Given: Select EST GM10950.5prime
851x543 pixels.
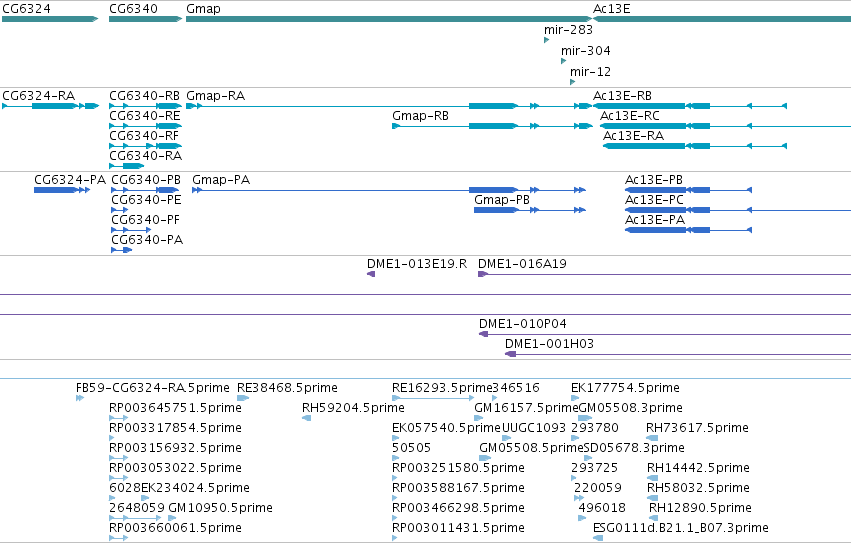Looking at the screenshot, I should tap(220, 508).
